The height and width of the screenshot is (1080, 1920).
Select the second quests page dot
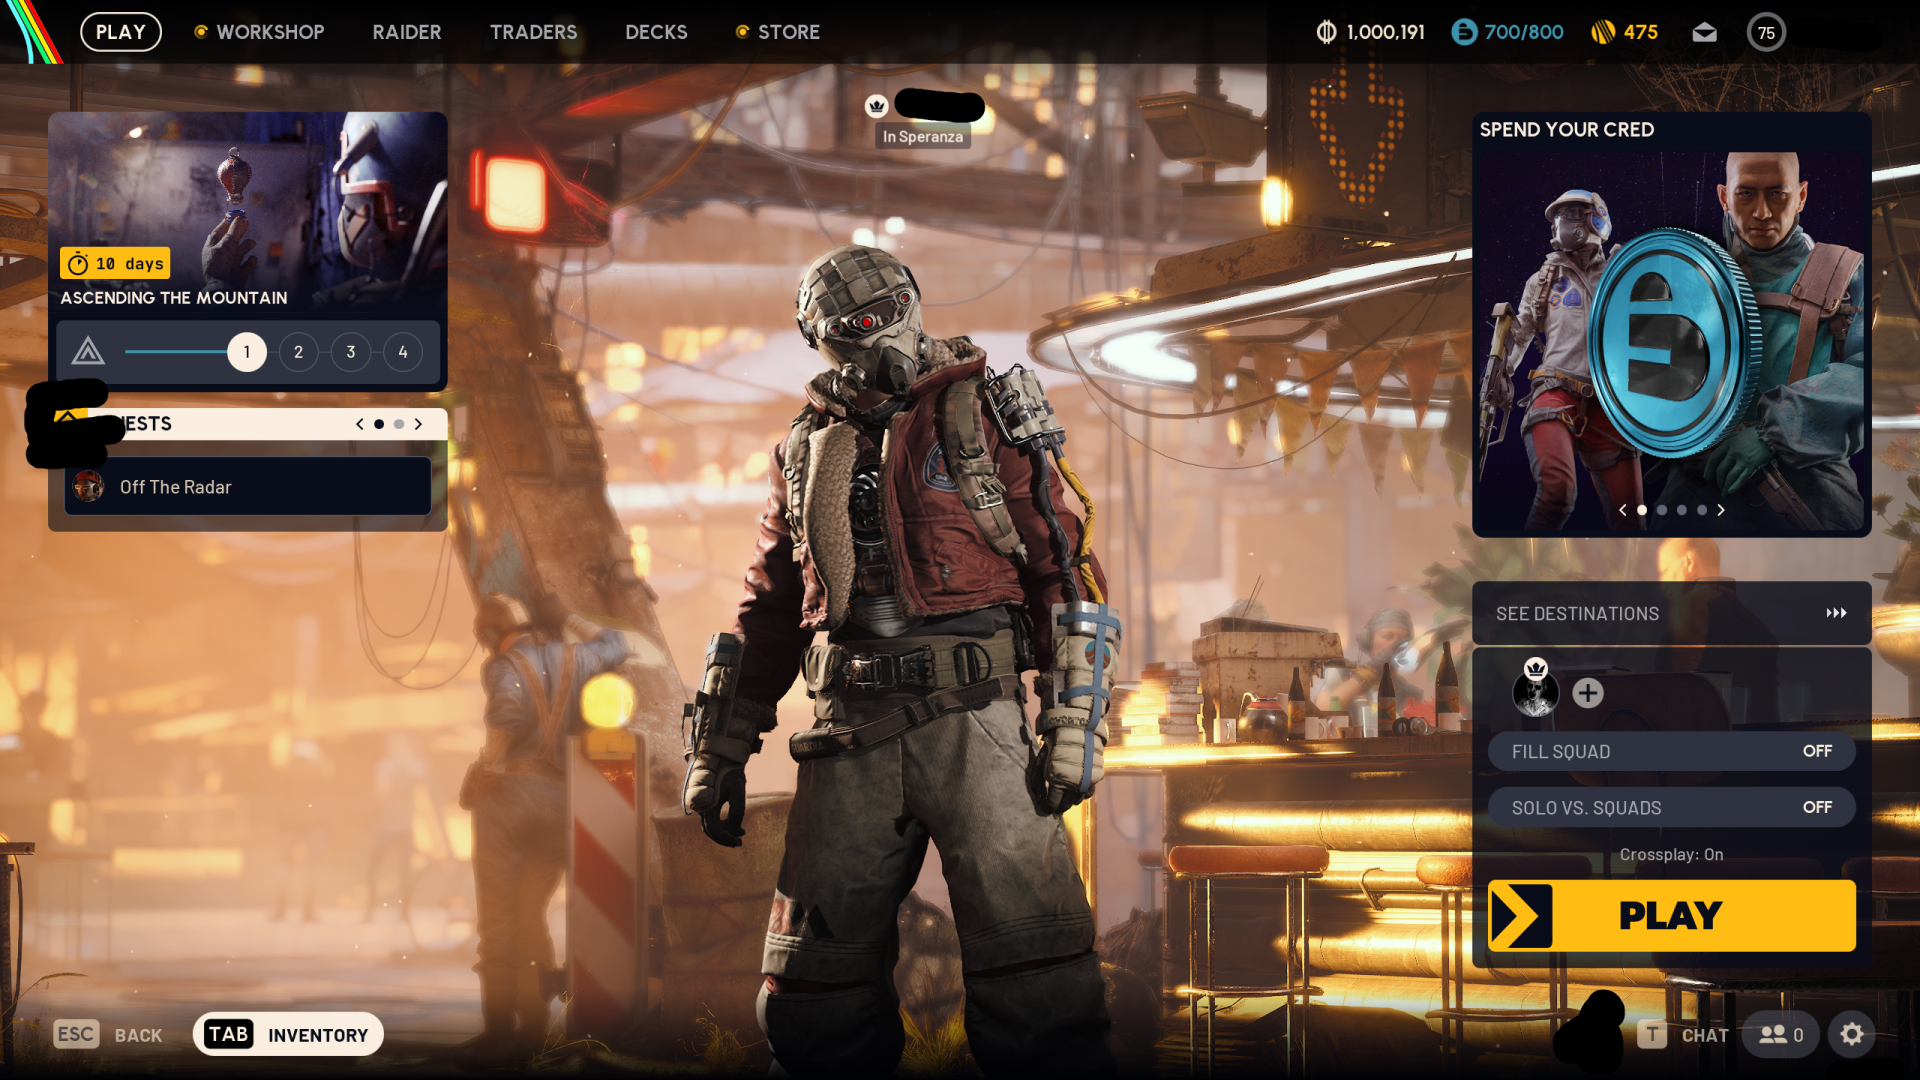(x=399, y=424)
